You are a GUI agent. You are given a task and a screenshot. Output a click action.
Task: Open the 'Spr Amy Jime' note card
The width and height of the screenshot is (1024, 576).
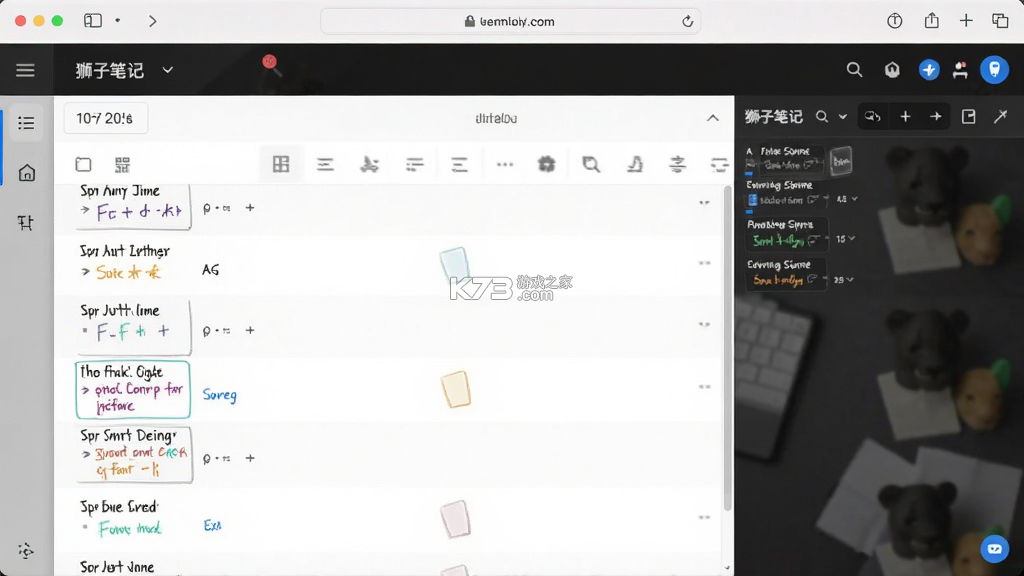coord(133,206)
